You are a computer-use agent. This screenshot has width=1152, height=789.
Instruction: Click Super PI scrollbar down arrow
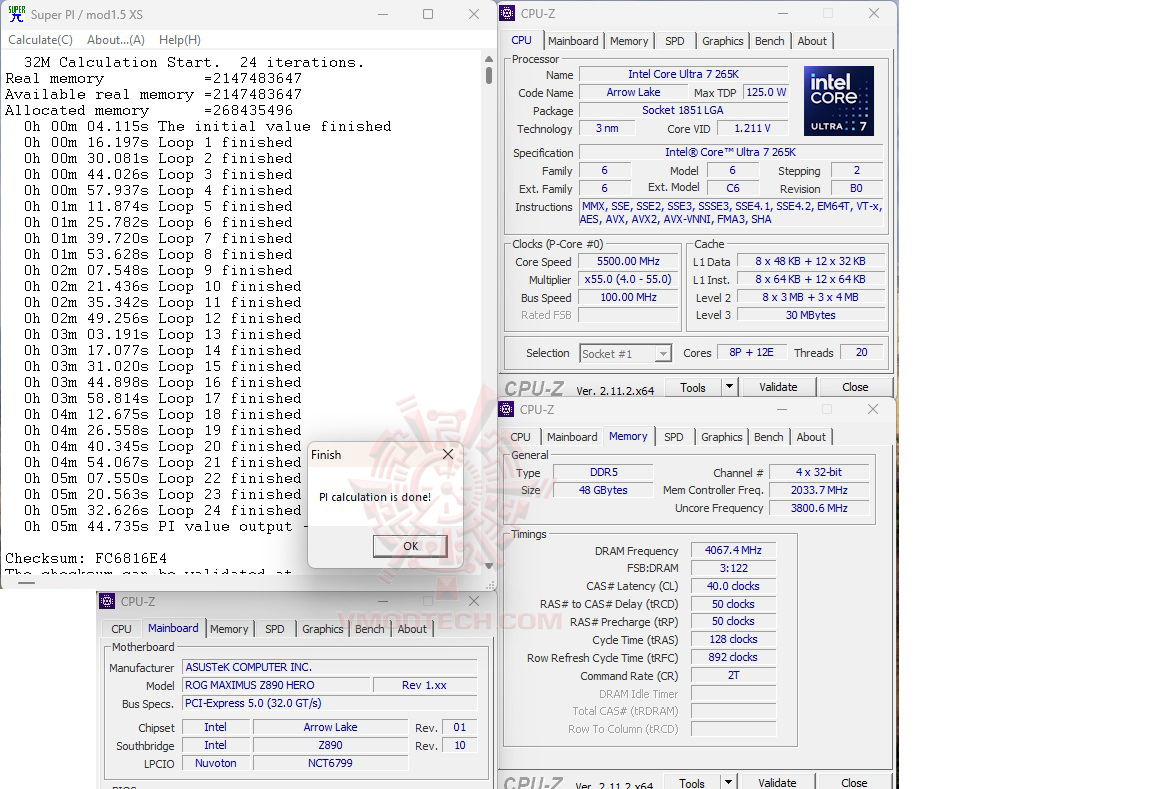[x=489, y=566]
